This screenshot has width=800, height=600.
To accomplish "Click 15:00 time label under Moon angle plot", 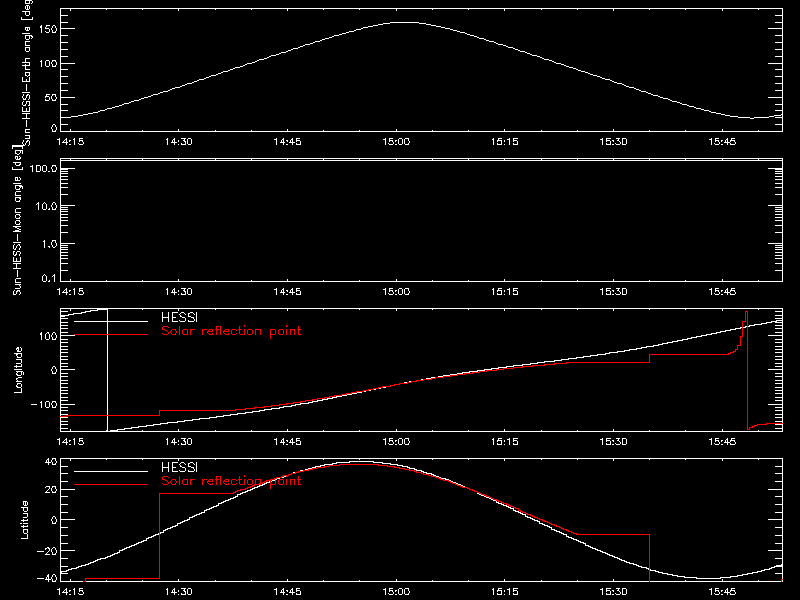I will click(x=396, y=292).
